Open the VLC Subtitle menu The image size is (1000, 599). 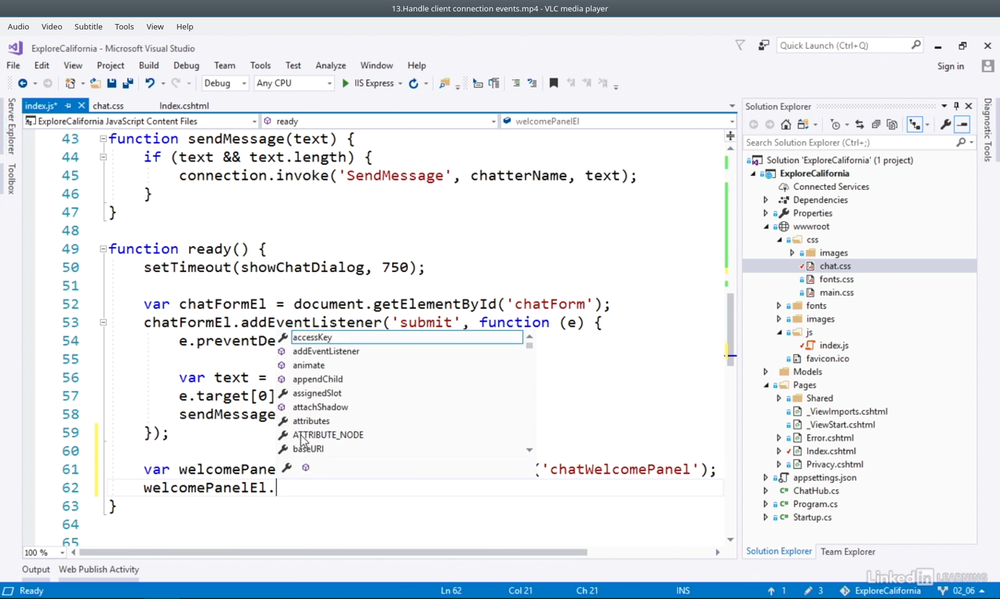(x=88, y=27)
